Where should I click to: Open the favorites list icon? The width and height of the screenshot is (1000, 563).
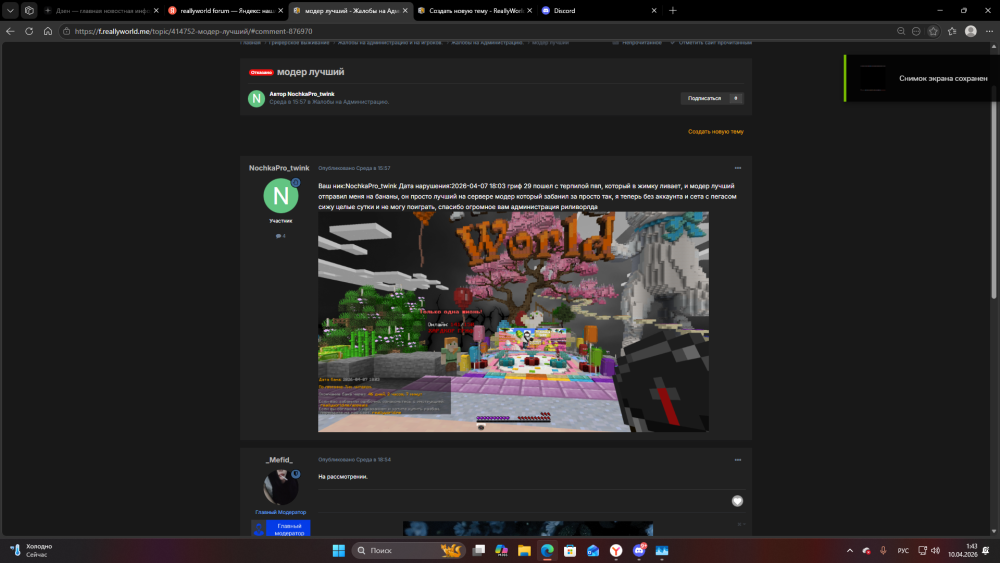coord(952,31)
